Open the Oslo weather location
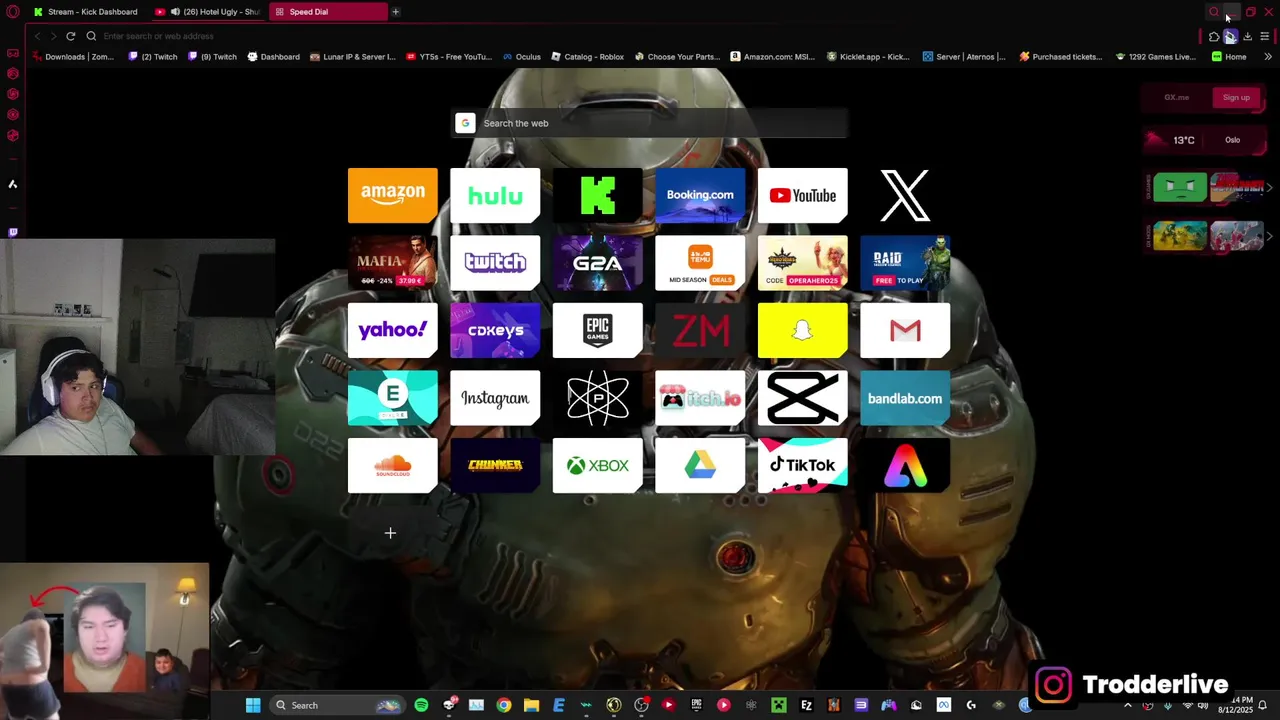1280x720 pixels. [x=1232, y=140]
